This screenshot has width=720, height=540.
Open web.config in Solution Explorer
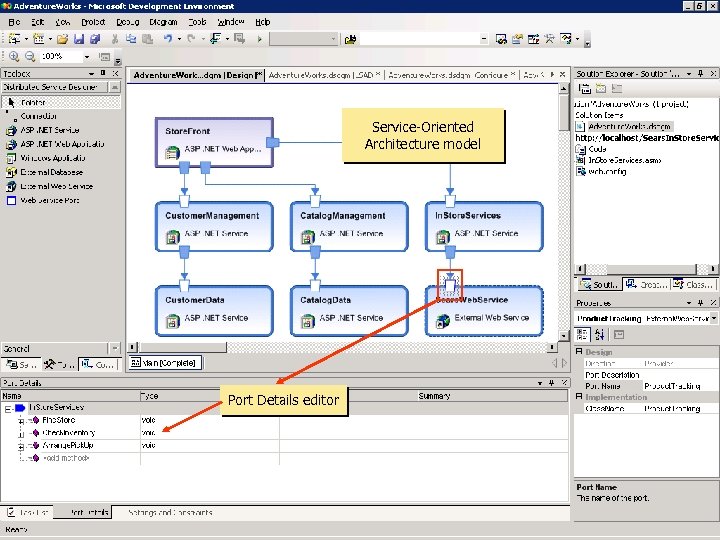[x=606, y=172]
